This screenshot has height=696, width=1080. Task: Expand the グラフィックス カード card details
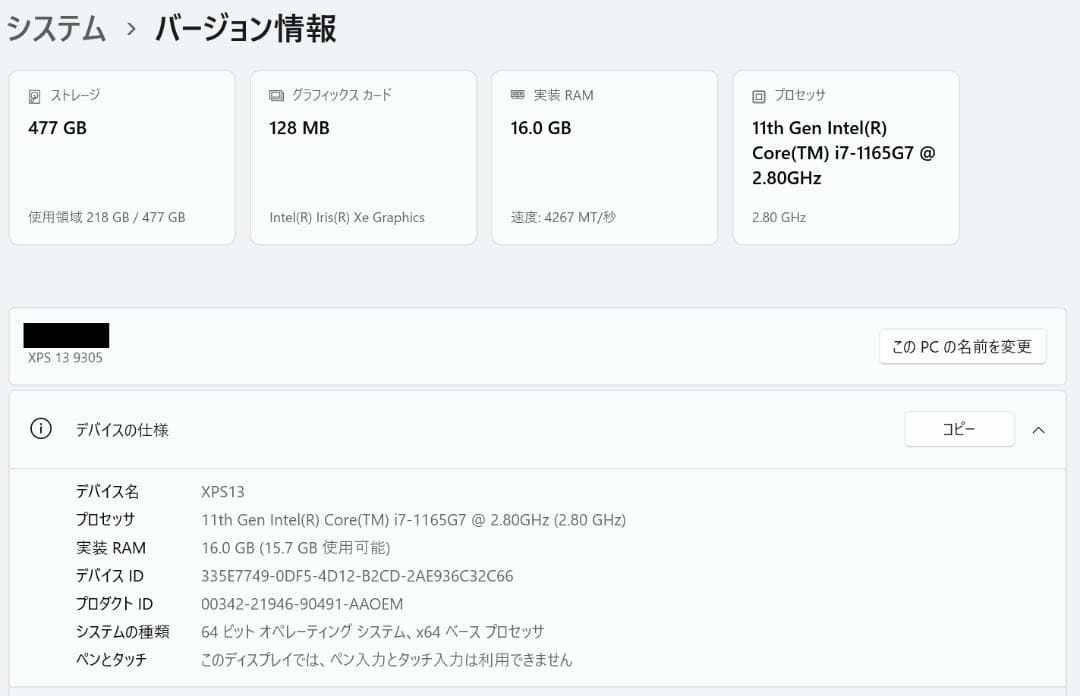(363, 157)
